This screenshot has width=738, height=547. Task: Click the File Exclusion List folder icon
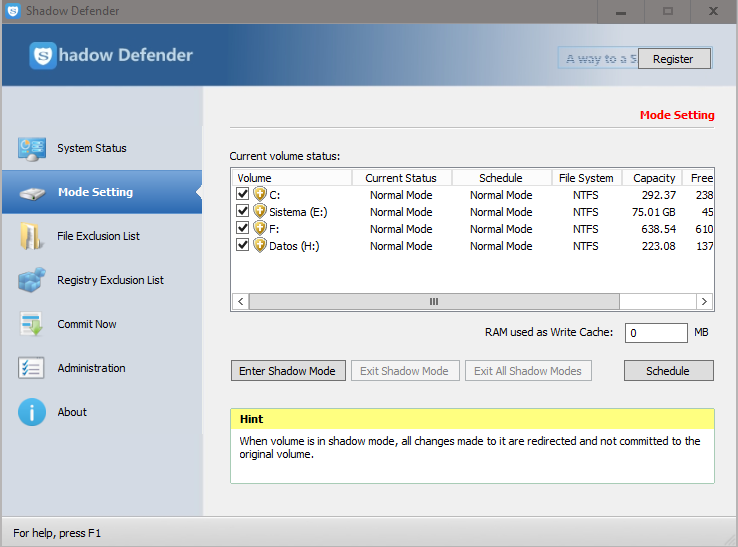(x=31, y=237)
